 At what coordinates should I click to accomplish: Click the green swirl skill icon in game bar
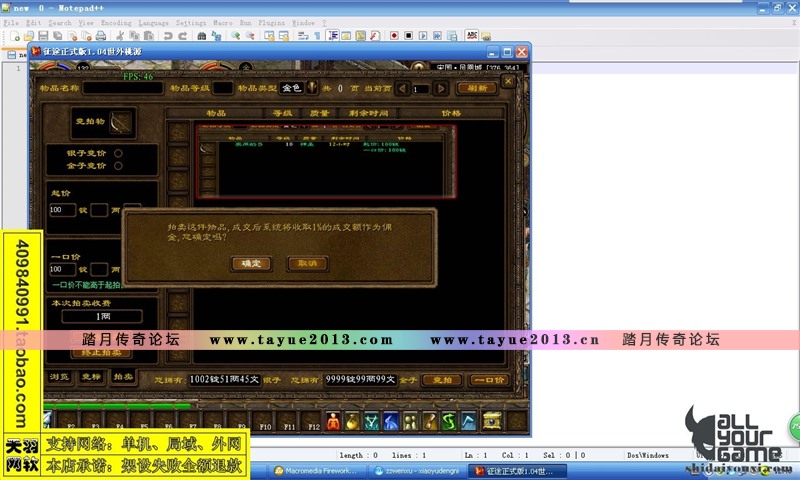coord(449,421)
